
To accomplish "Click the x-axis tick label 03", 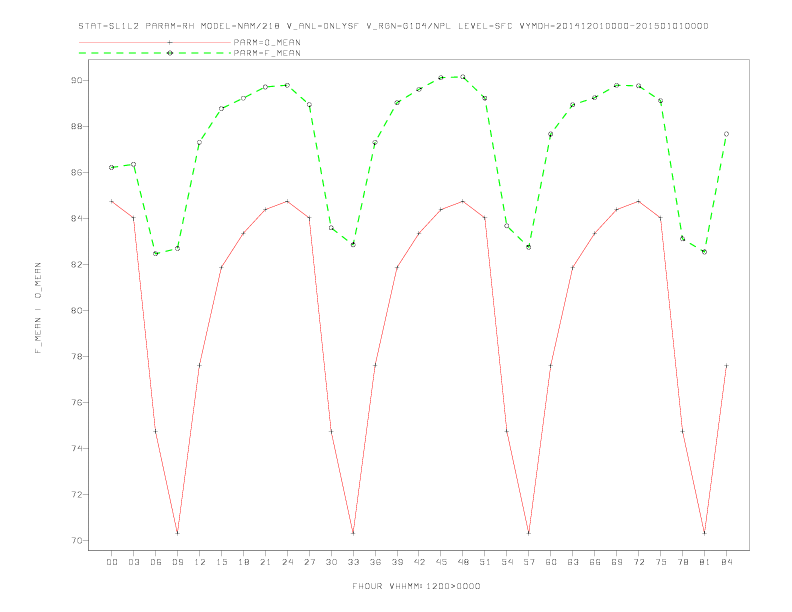I will pos(133,562).
